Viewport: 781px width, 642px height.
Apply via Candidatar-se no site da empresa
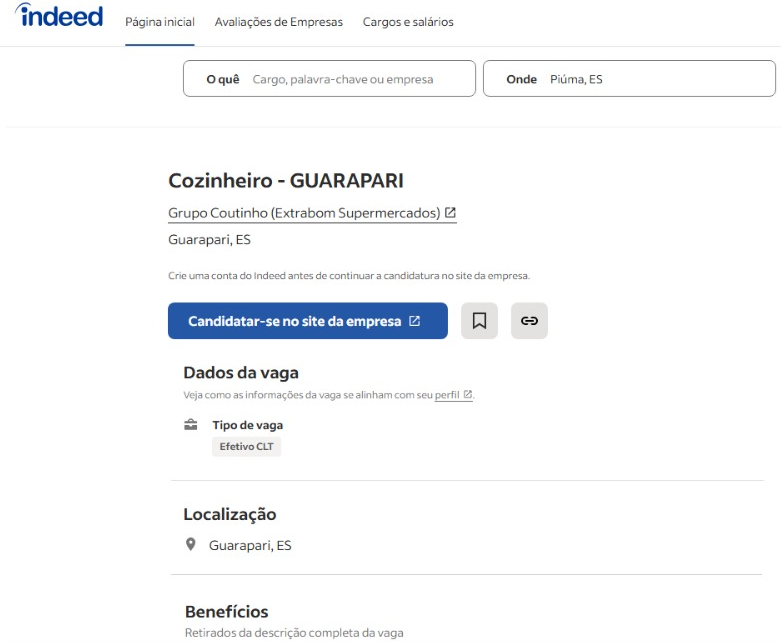click(308, 321)
